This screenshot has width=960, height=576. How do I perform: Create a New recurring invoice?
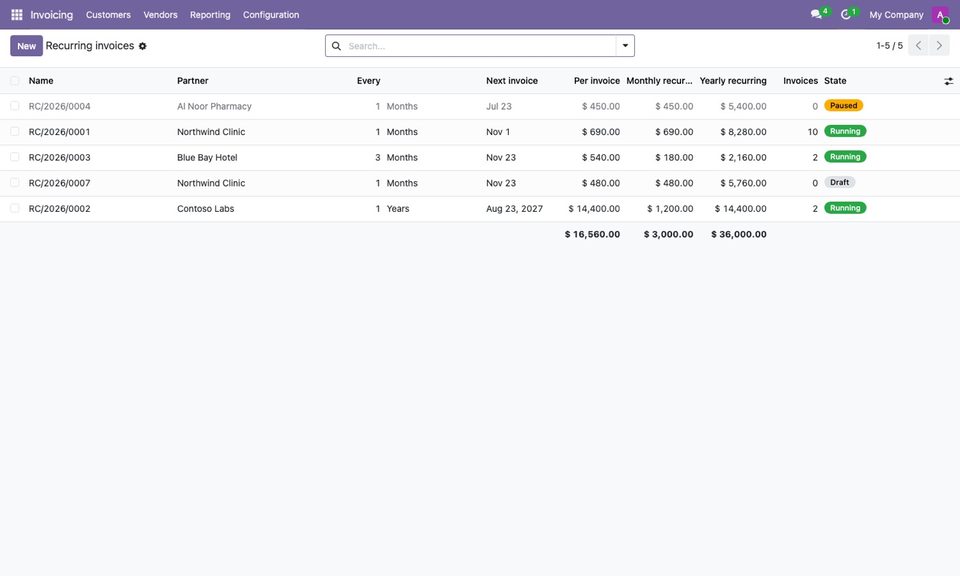[x=26, y=46]
